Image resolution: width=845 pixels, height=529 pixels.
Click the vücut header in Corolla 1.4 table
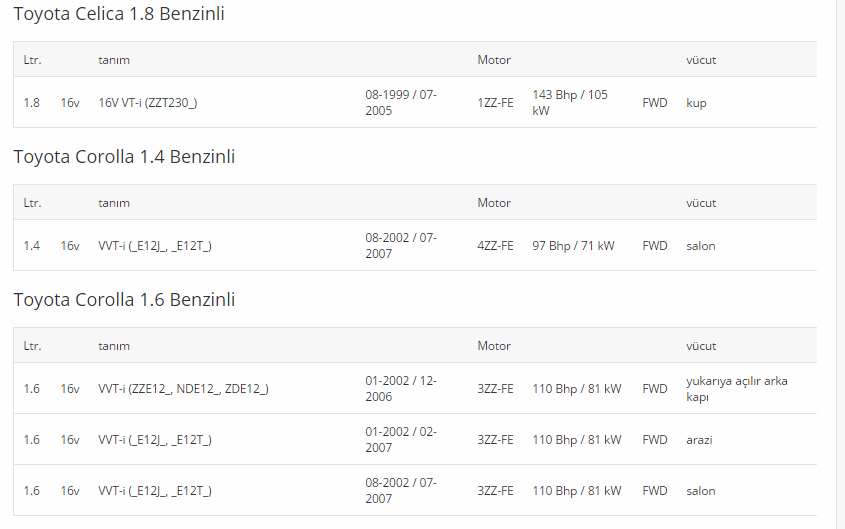coord(701,203)
